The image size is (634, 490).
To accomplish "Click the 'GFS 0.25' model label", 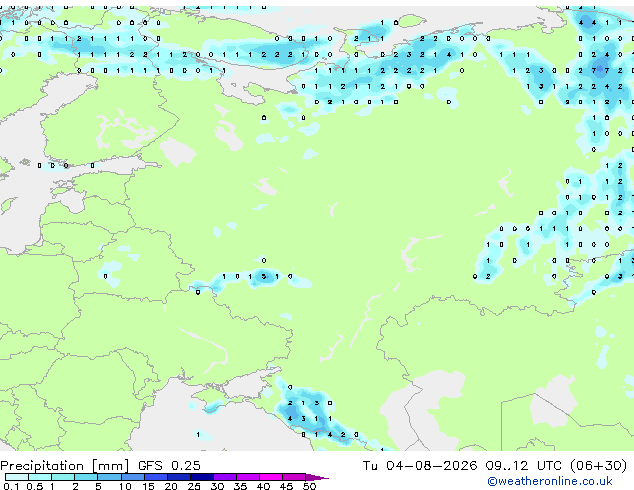I will 169,465.
